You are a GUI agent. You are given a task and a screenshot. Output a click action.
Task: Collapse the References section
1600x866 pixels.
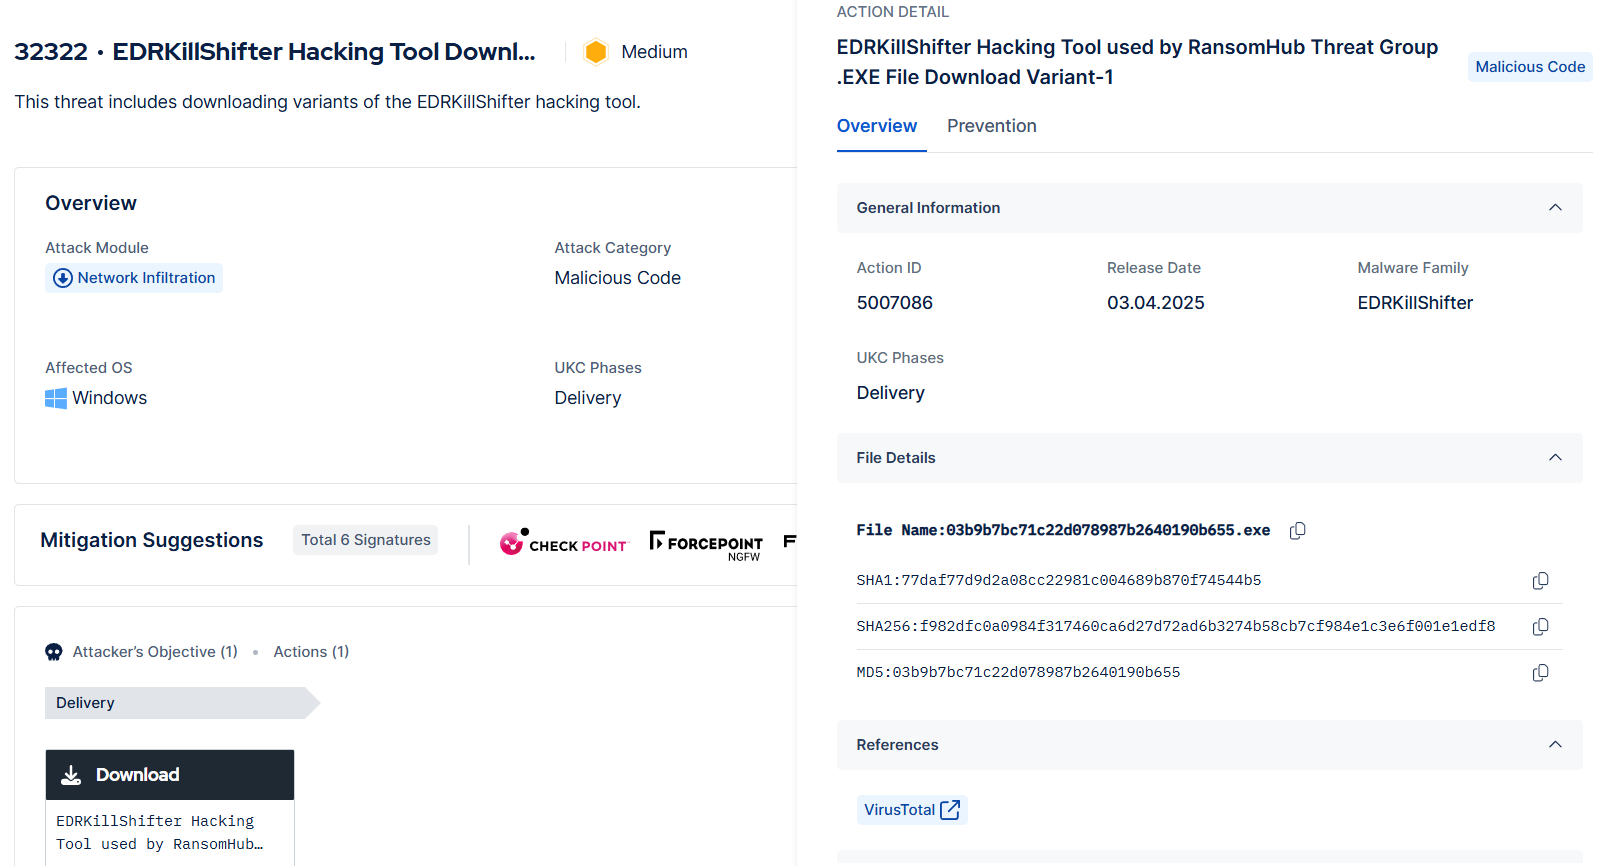pos(1555,745)
